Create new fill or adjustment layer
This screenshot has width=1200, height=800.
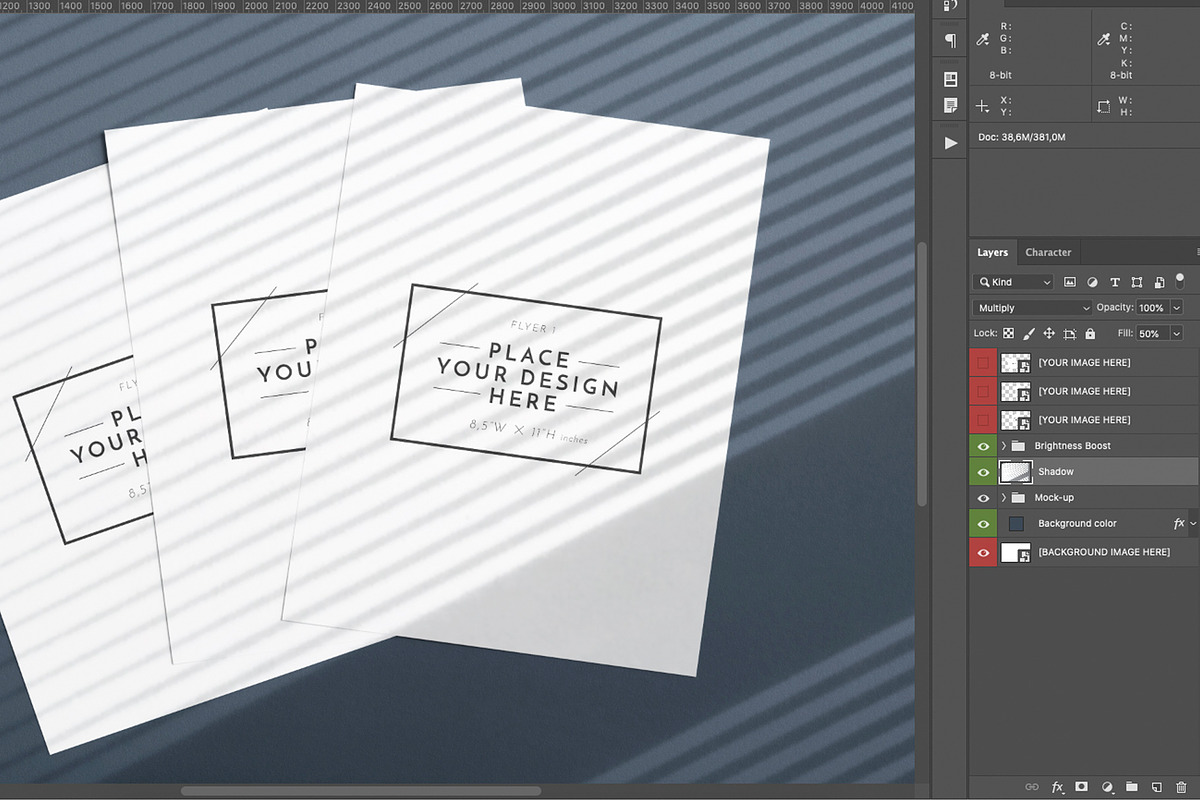[1107, 787]
